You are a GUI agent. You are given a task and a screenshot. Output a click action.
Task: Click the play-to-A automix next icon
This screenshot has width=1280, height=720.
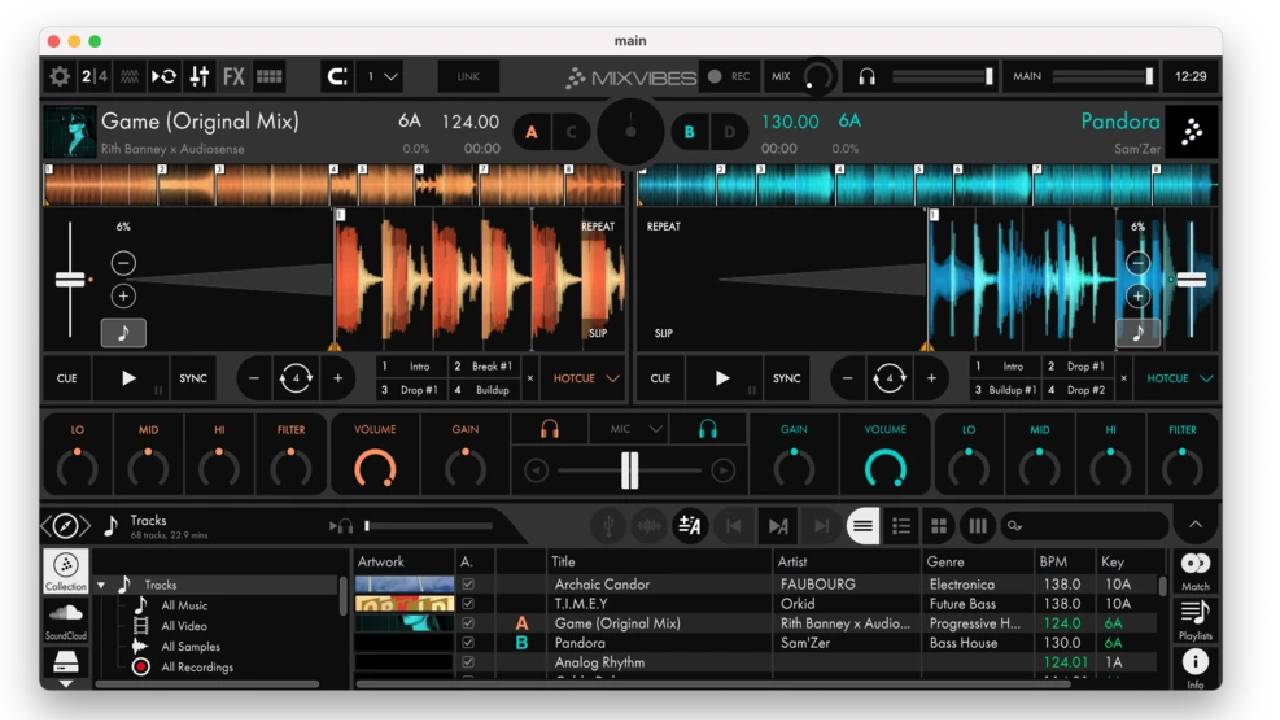coord(778,526)
